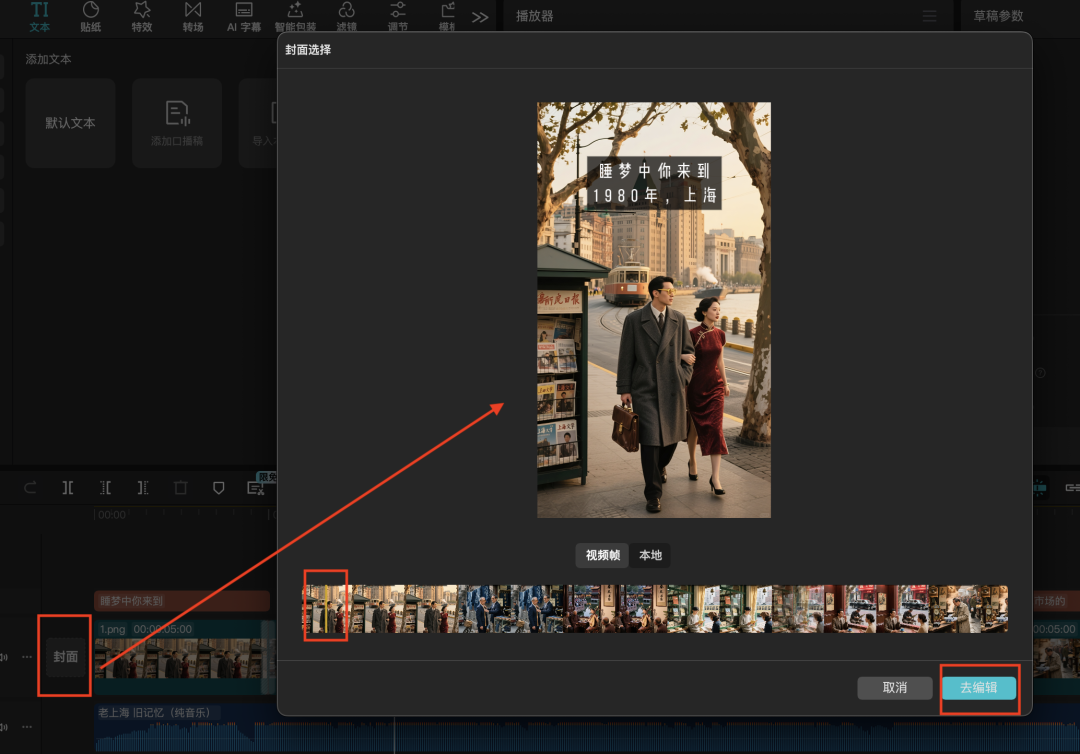Open the video track's three-dot options menu
Viewport: 1080px width, 754px height.
click(x=27, y=657)
